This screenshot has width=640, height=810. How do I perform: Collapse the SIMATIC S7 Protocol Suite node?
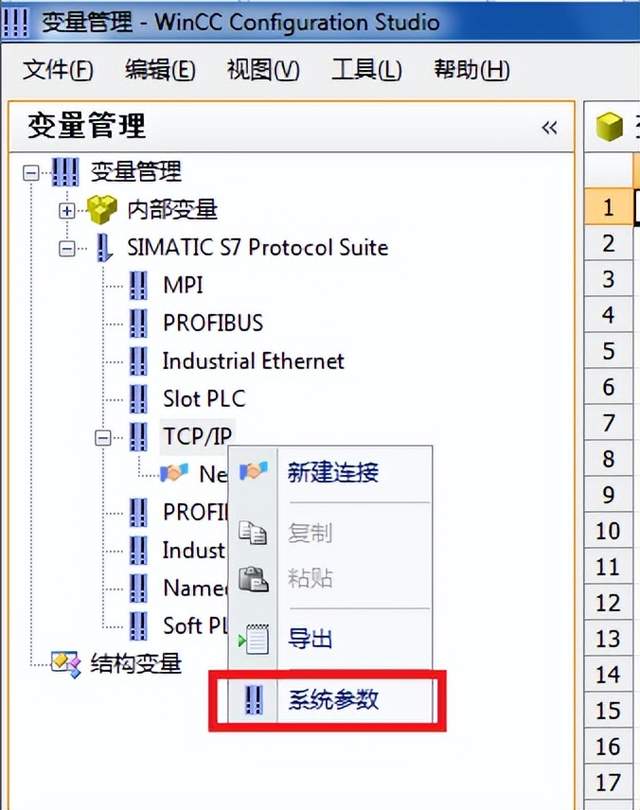point(67,248)
